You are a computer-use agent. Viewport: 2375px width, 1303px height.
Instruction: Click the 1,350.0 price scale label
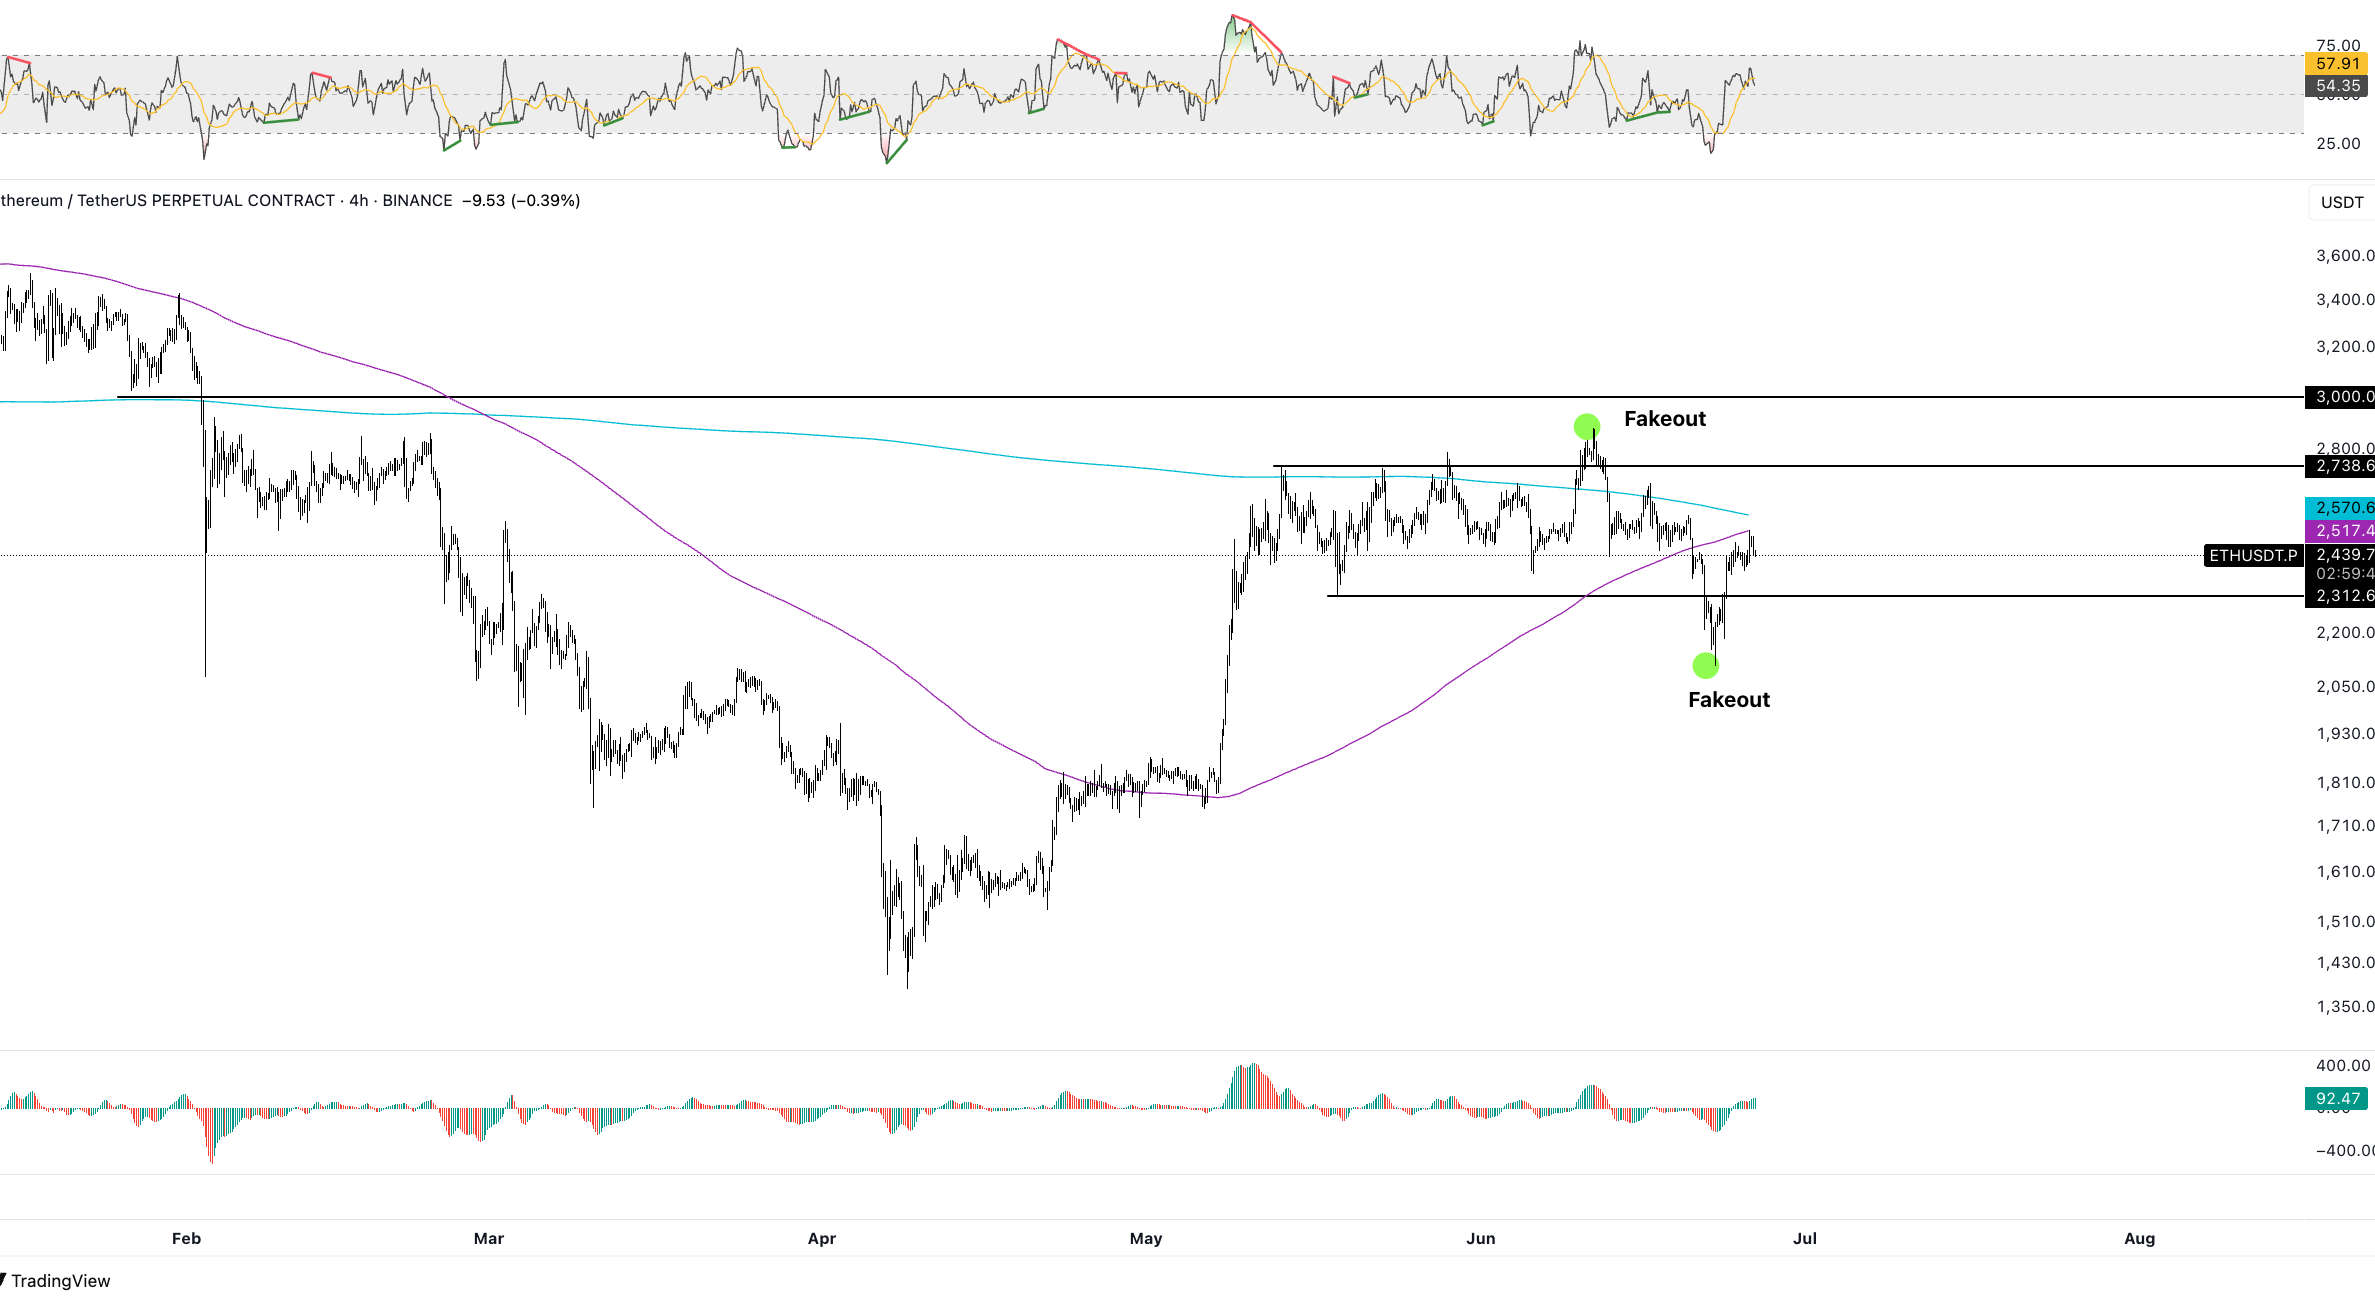point(2344,1007)
